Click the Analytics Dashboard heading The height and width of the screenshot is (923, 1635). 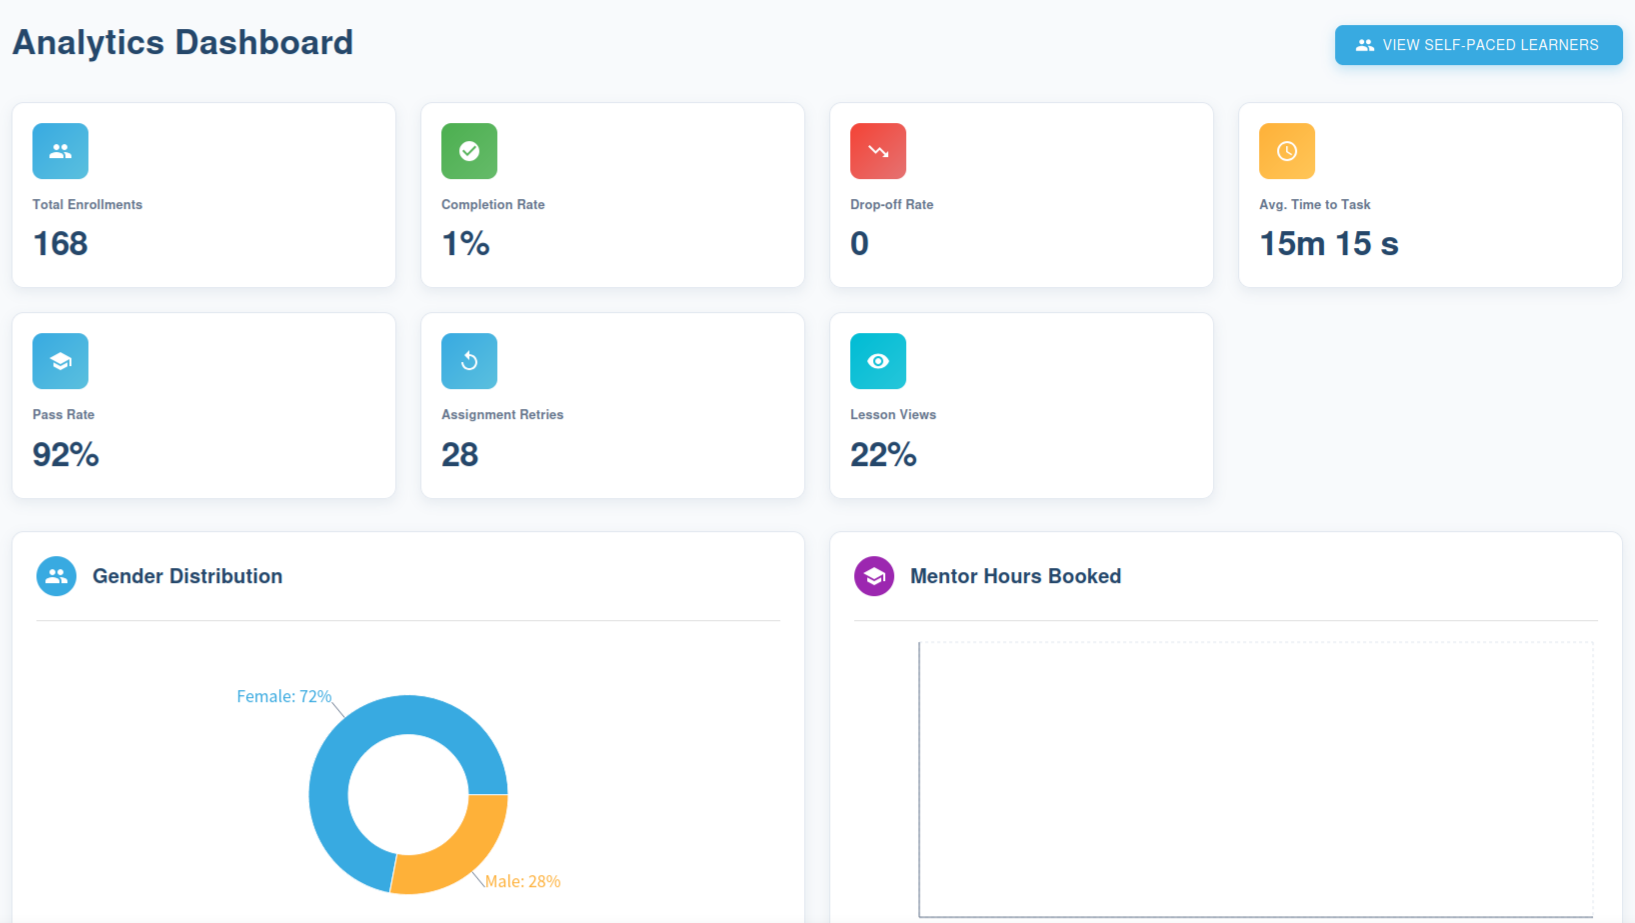(183, 43)
